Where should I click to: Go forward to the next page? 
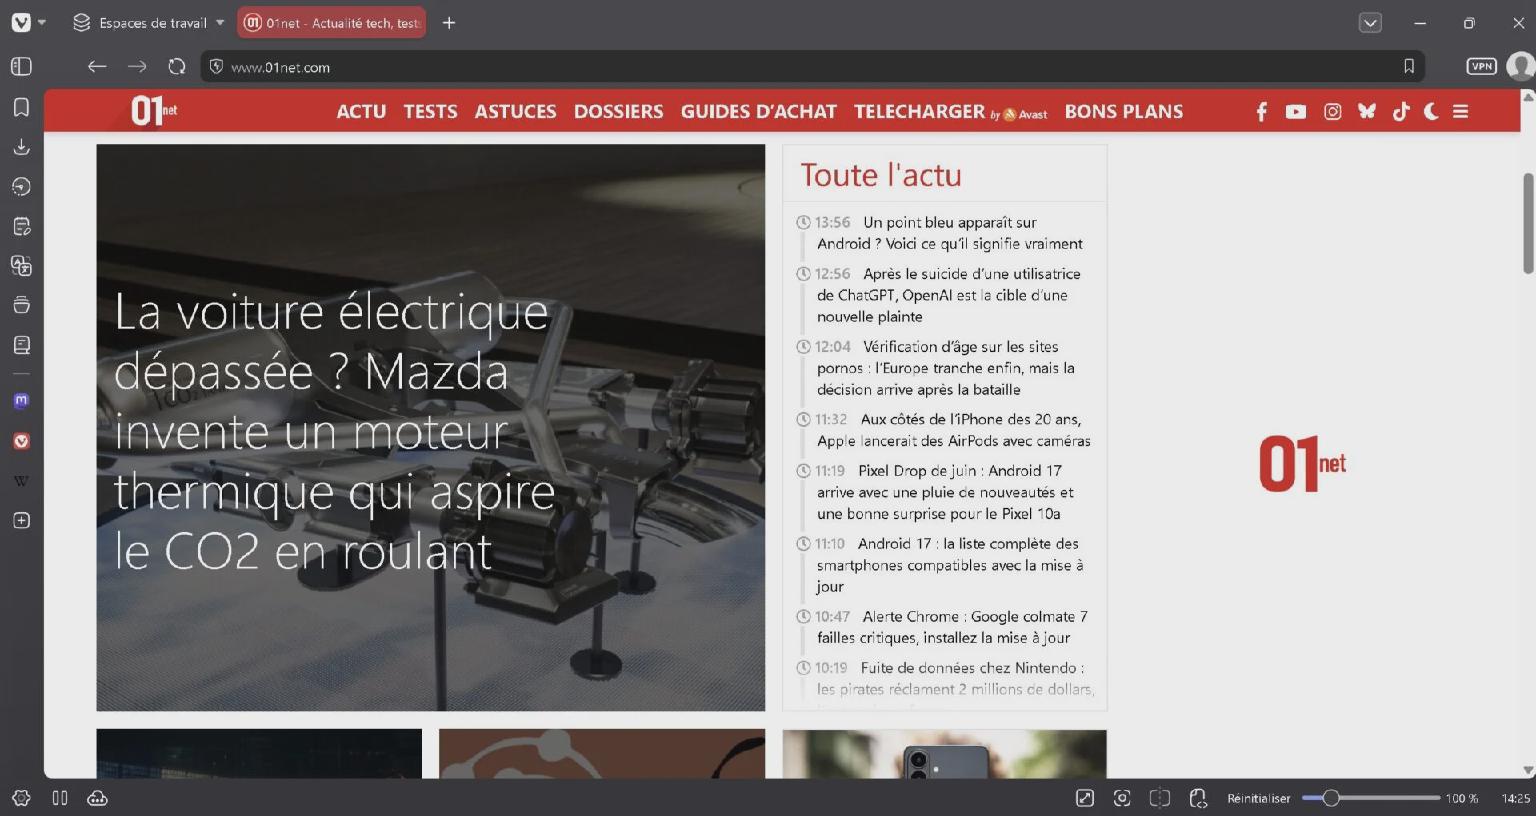pyautogui.click(x=137, y=67)
